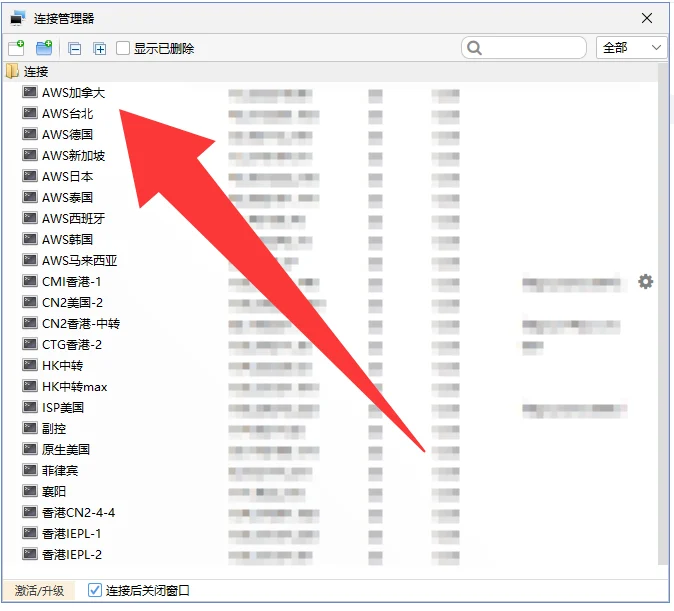674x611 pixels.
Task: Select the AWS加拿大 connection name
Action: coord(74,92)
